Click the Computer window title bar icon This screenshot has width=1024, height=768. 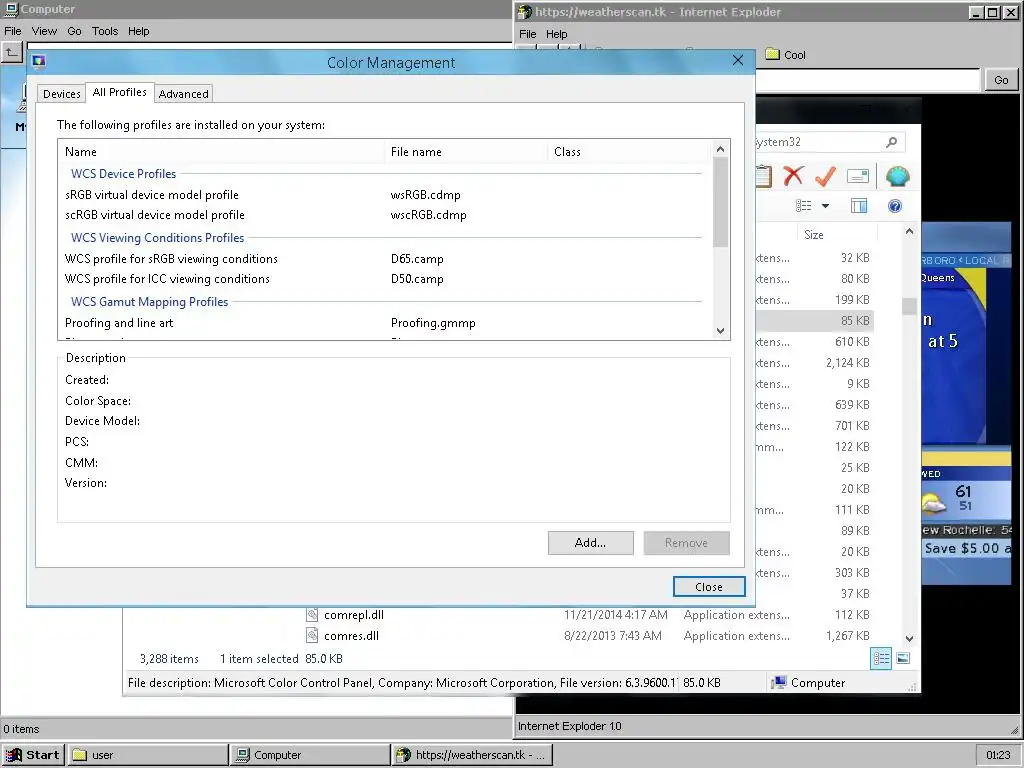point(11,9)
